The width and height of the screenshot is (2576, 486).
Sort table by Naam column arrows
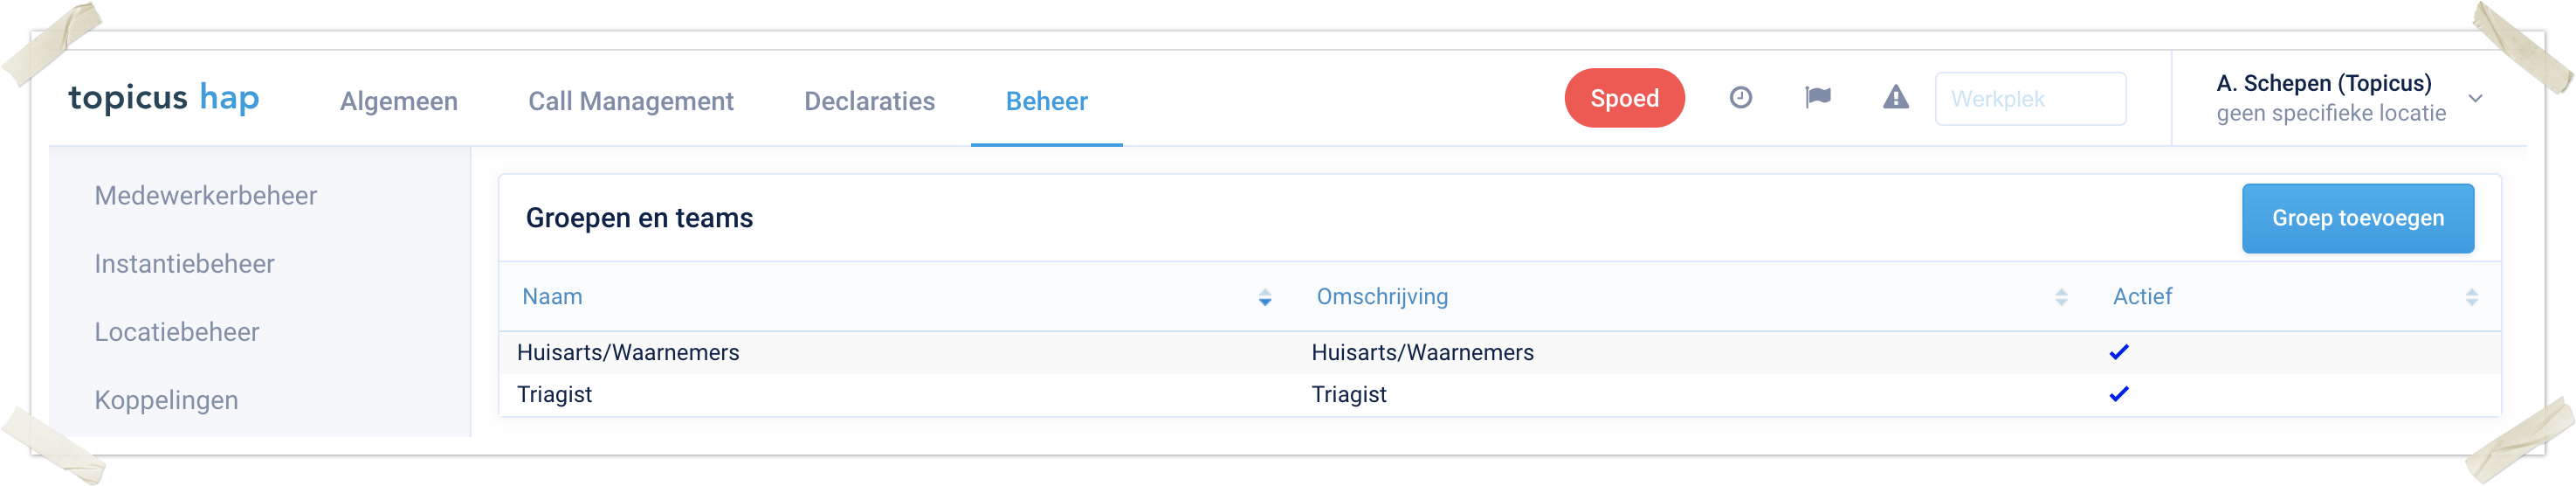click(x=1265, y=297)
